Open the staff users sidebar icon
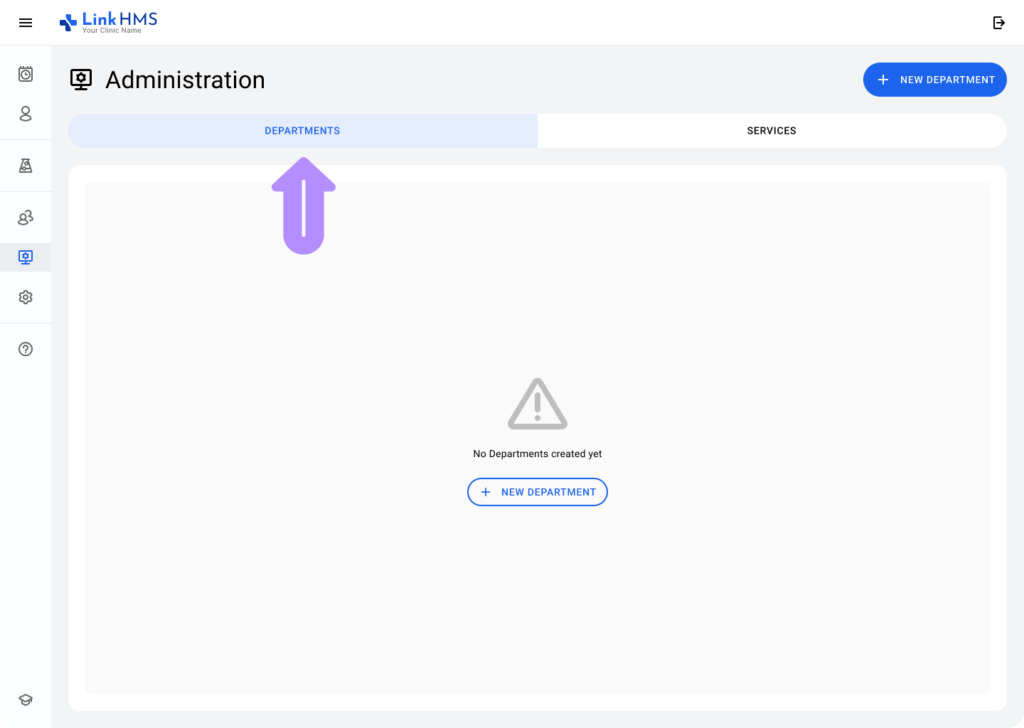 coord(25,217)
